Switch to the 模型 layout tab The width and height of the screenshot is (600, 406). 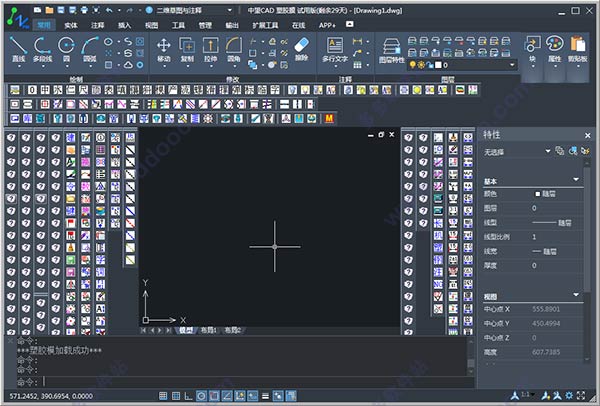[186, 330]
